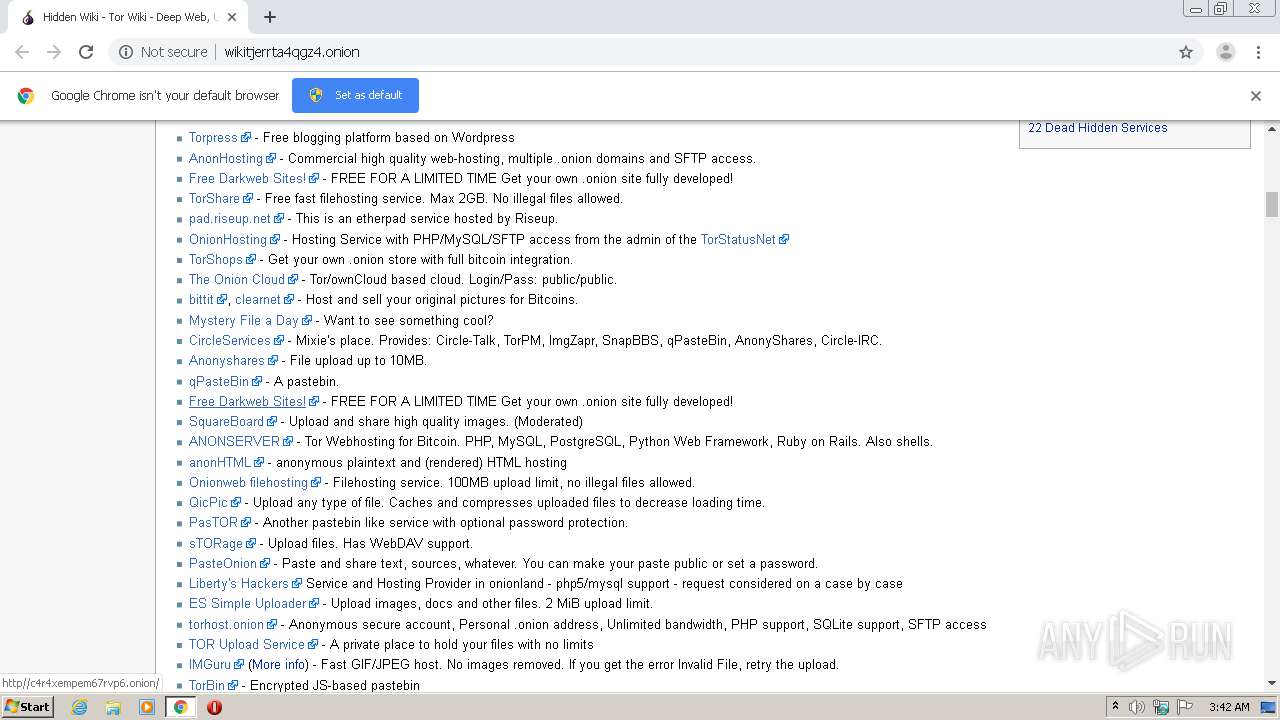Viewport: 1280px width, 720px height.
Task: Open the ANONSERVER link
Action: point(235,441)
